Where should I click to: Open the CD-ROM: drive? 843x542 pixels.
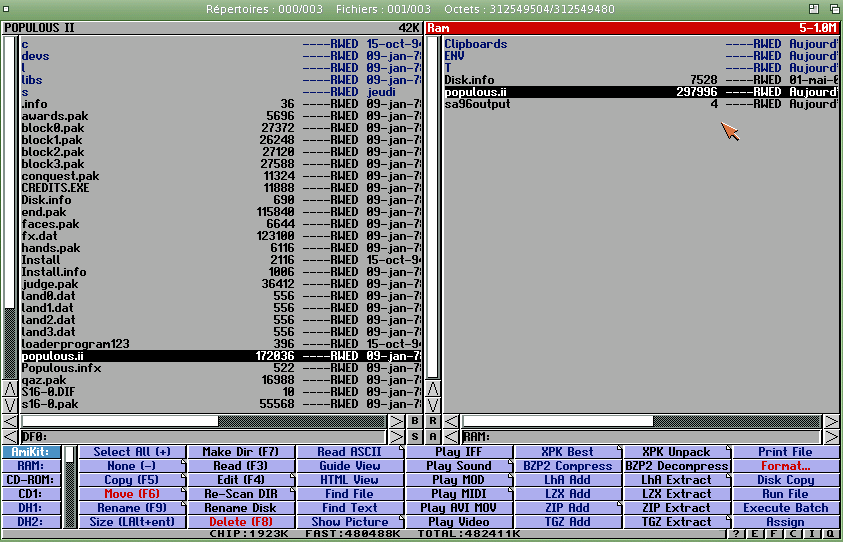[x=31, y=480]
